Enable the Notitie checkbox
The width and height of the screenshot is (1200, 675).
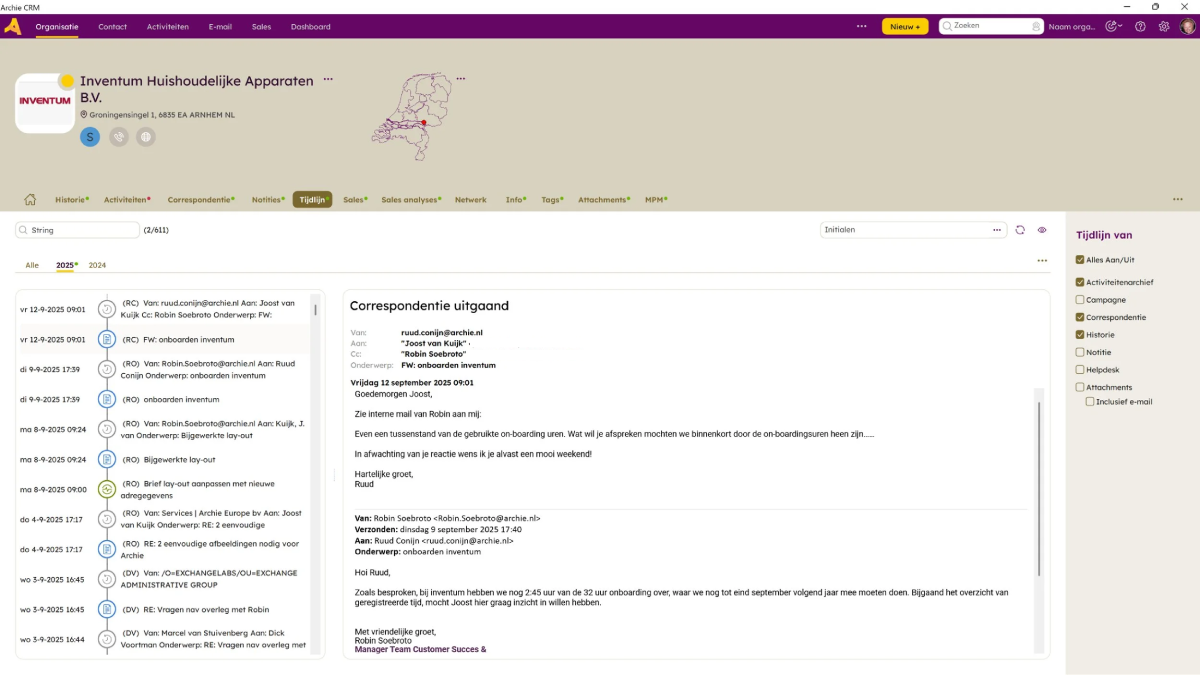click(x=1080, y=352)
